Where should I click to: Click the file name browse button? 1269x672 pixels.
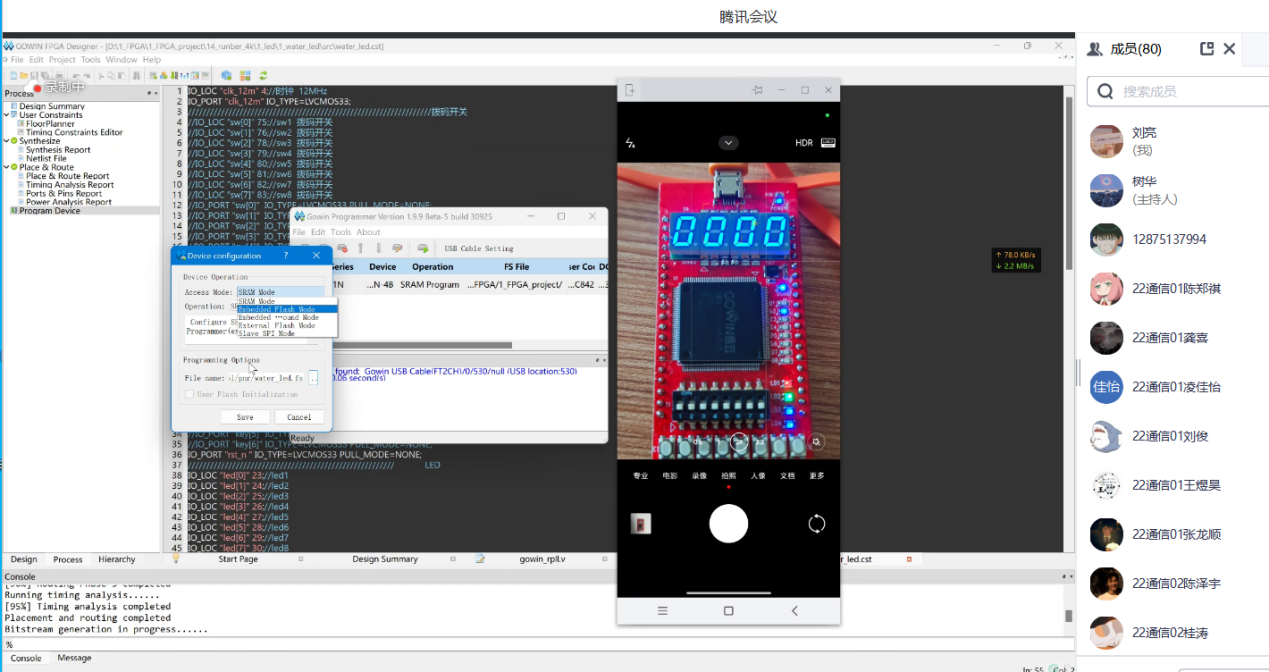click(x=313, y=378)
